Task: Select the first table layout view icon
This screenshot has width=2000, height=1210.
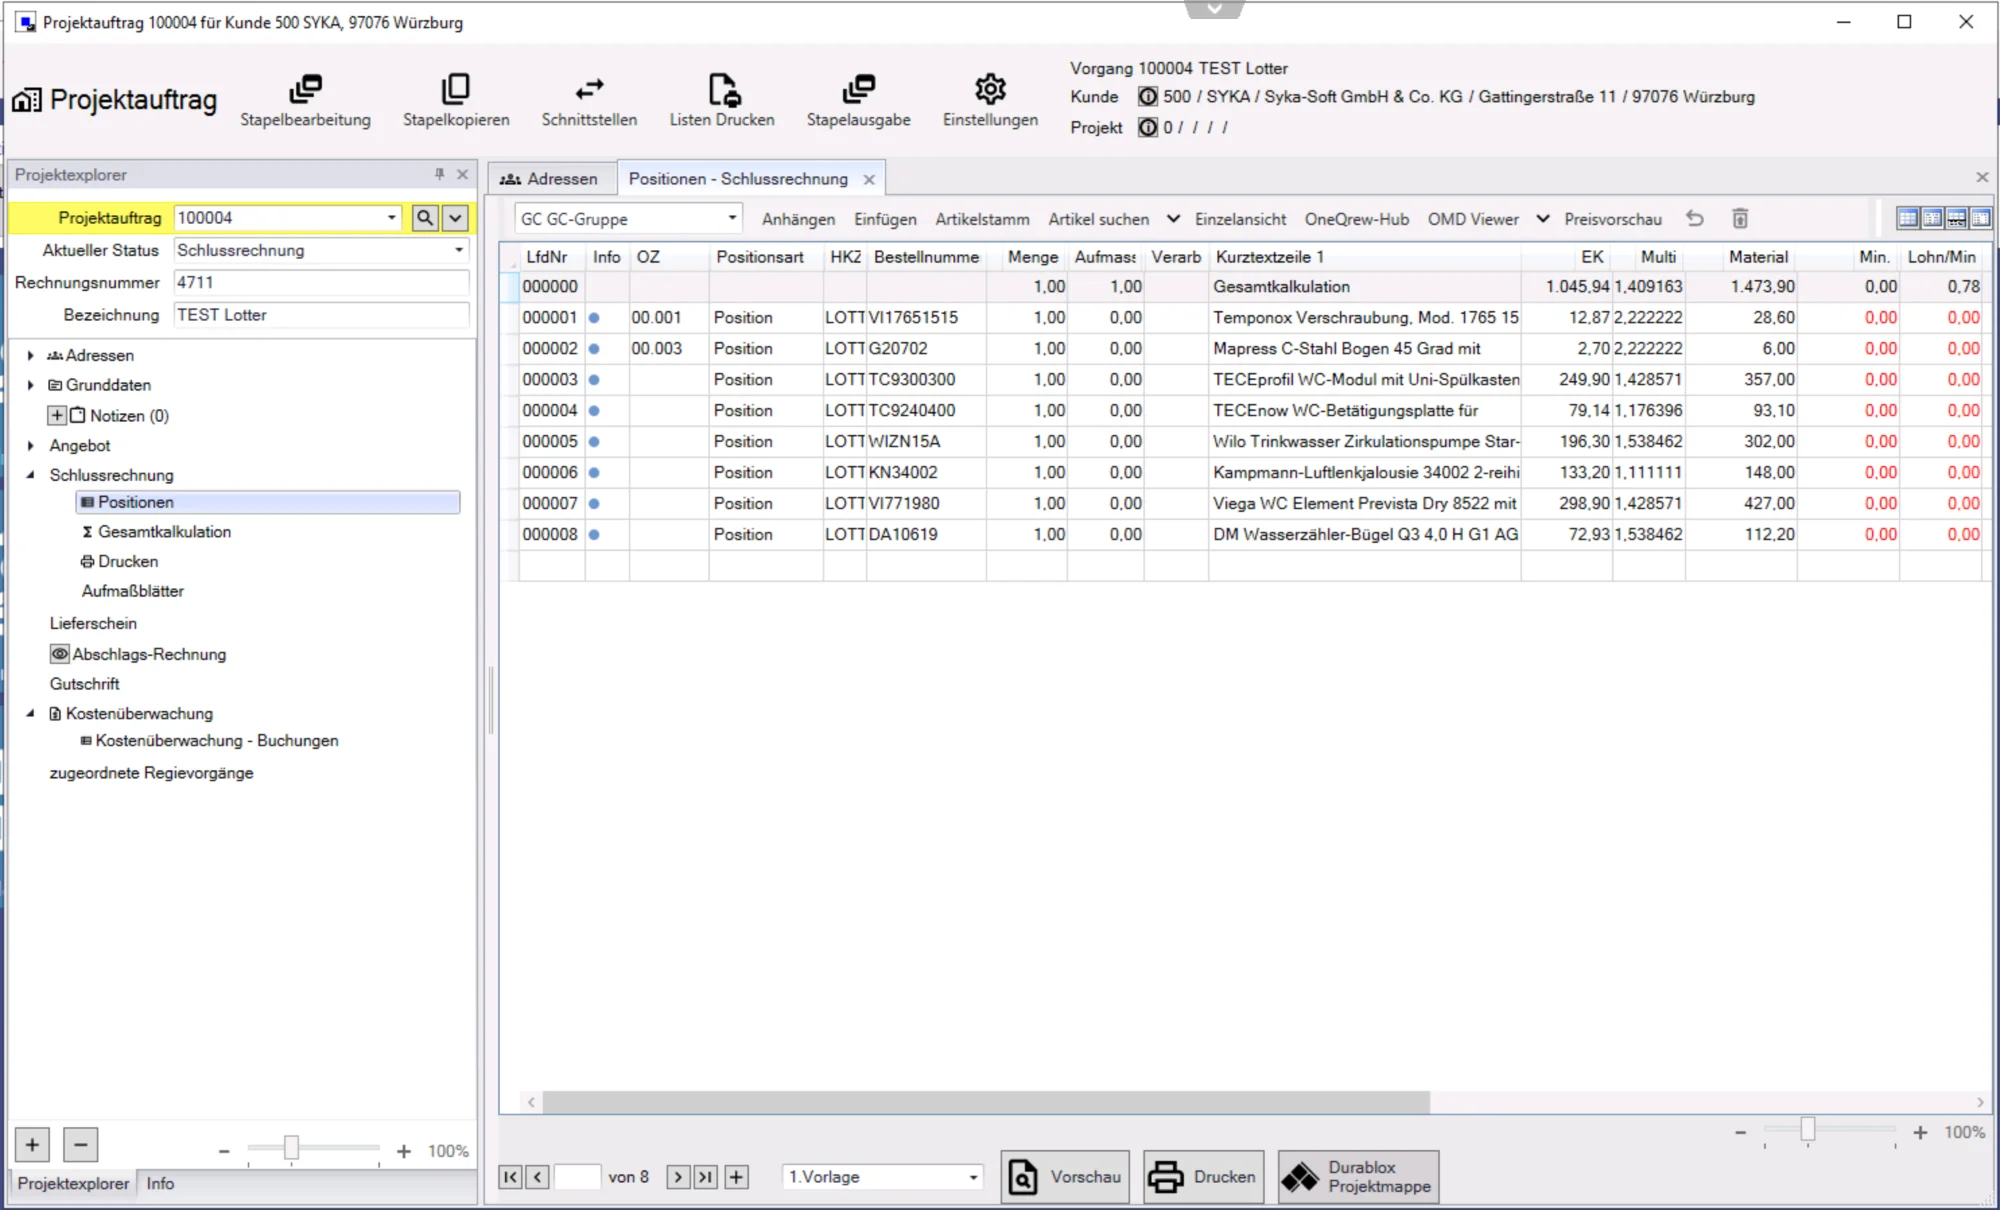Action: click(x=1907, y=219)
